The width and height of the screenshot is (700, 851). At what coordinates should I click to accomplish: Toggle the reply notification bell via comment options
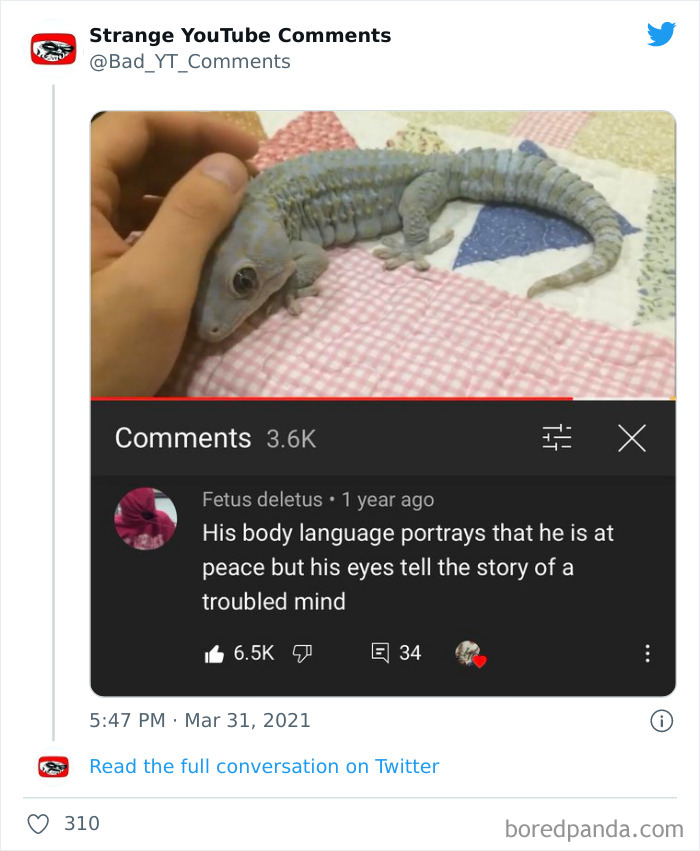point(648,652)
